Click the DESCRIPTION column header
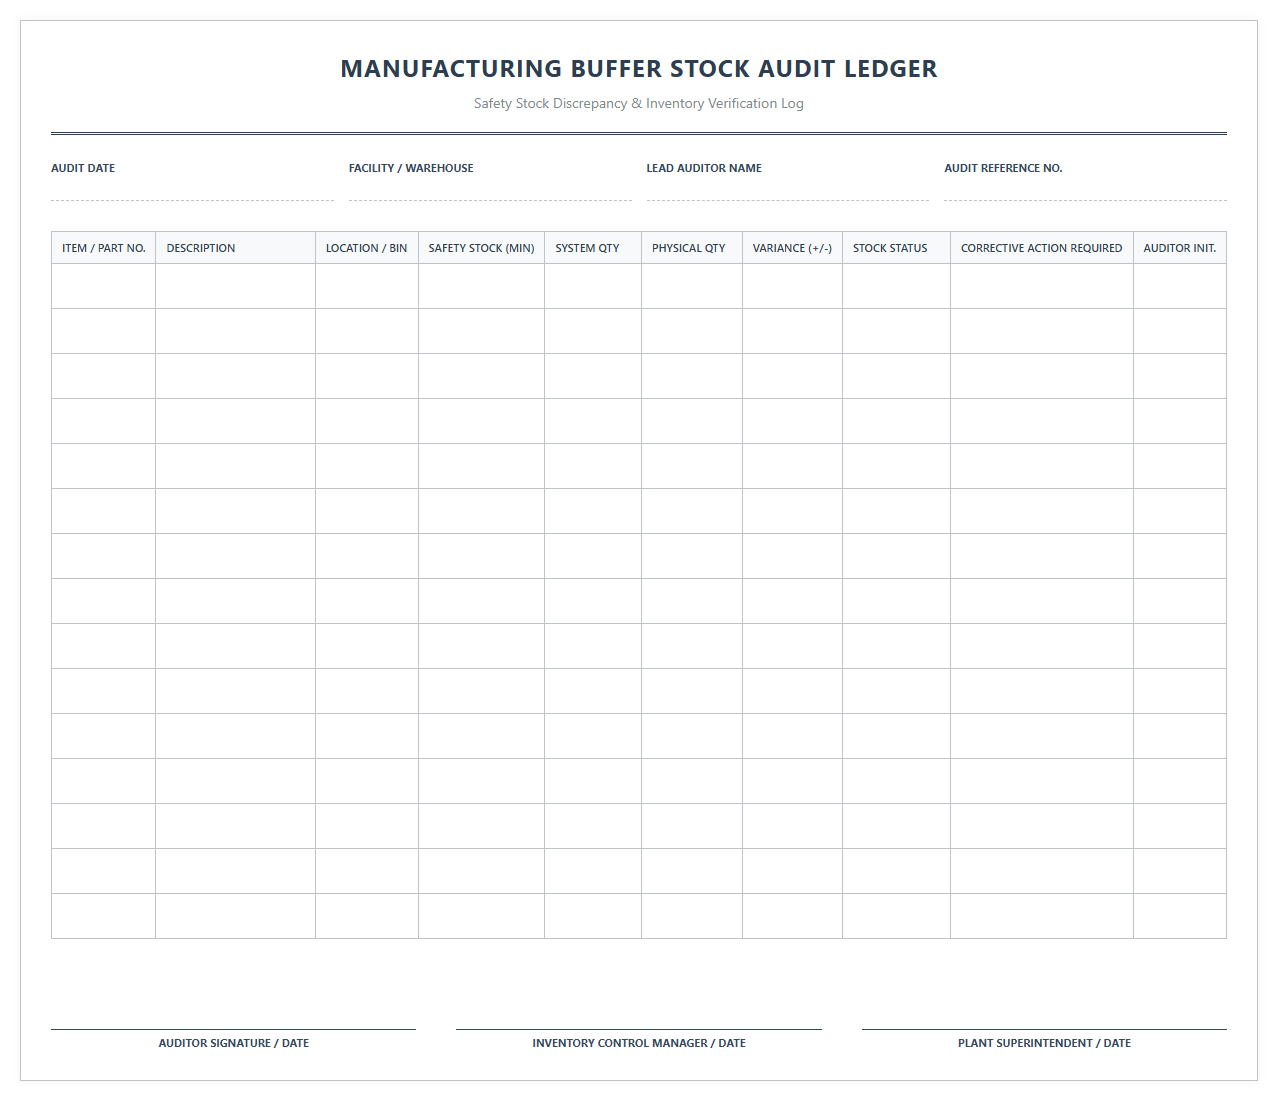The width and height of the screenshot is (1278, 1101). 236,248
